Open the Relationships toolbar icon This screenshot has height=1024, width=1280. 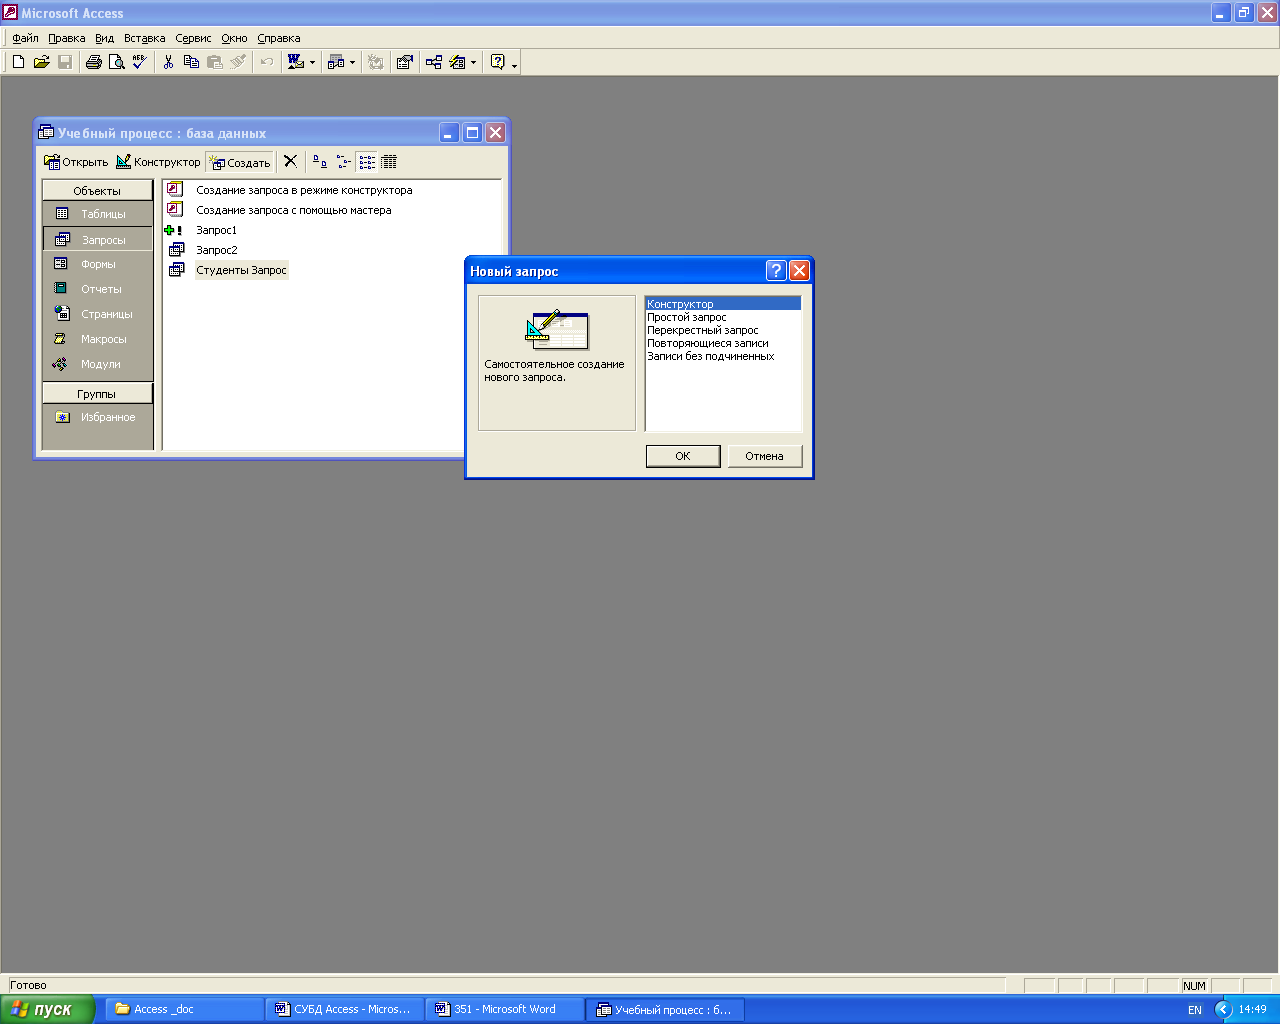433,62
